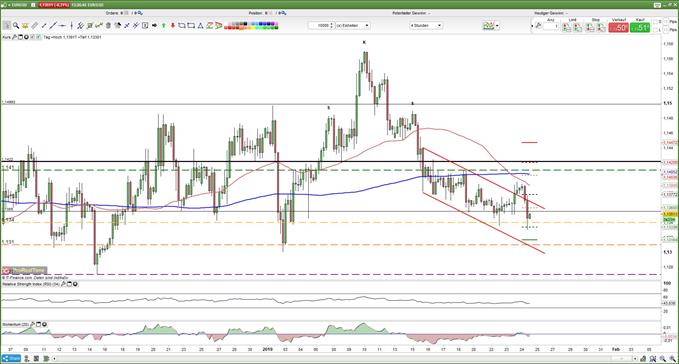Viewport: 679px width, 364px height.
Task: Click the 1,15 price axis label
Action: pos(668,103)
